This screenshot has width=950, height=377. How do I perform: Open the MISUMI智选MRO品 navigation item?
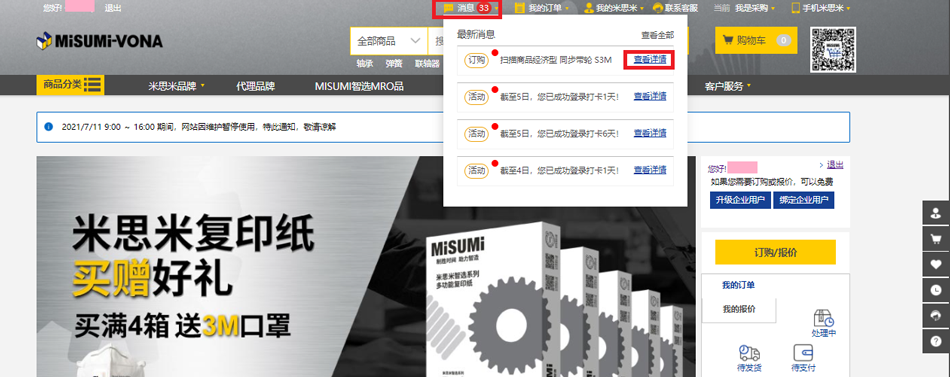pos(359,86)
